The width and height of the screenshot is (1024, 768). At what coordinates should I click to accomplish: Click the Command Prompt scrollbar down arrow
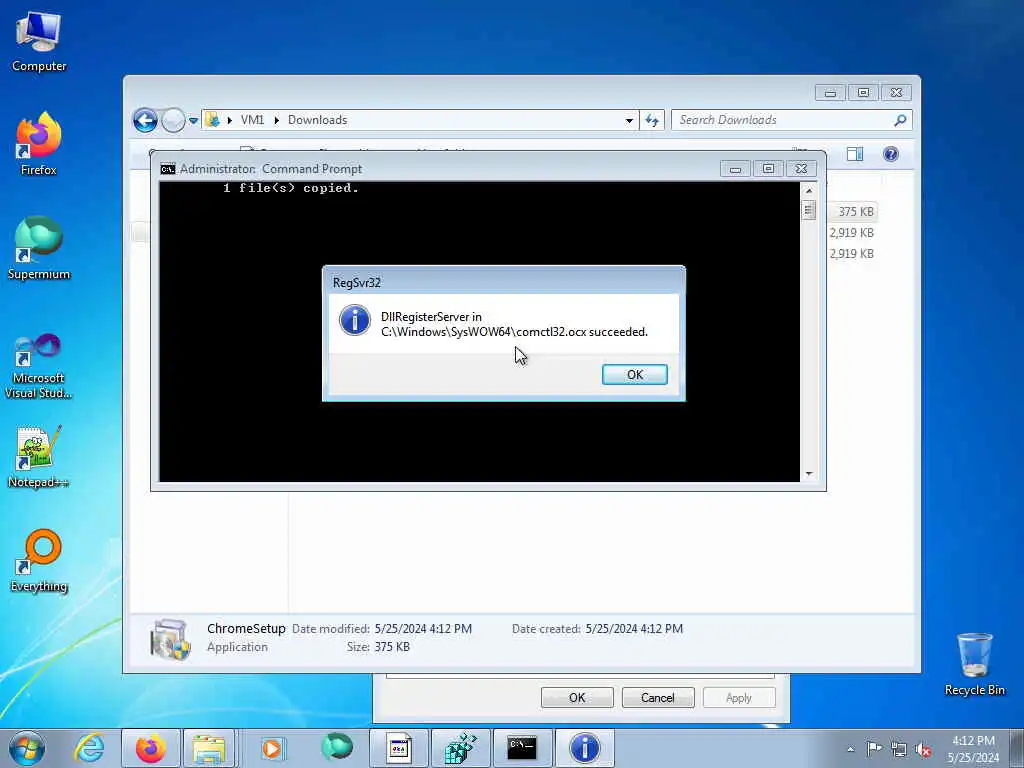point(808,473)
